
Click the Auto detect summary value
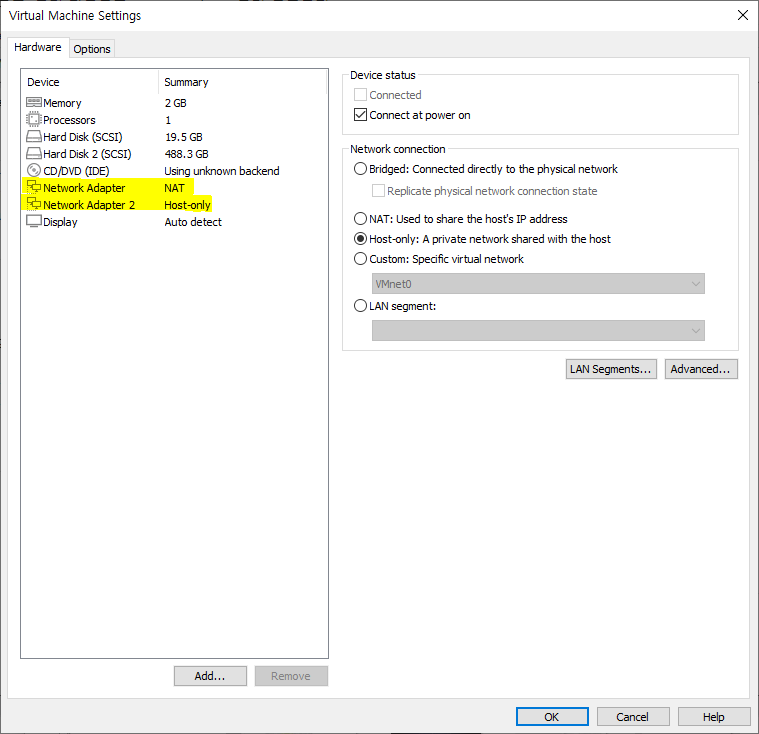193,222
